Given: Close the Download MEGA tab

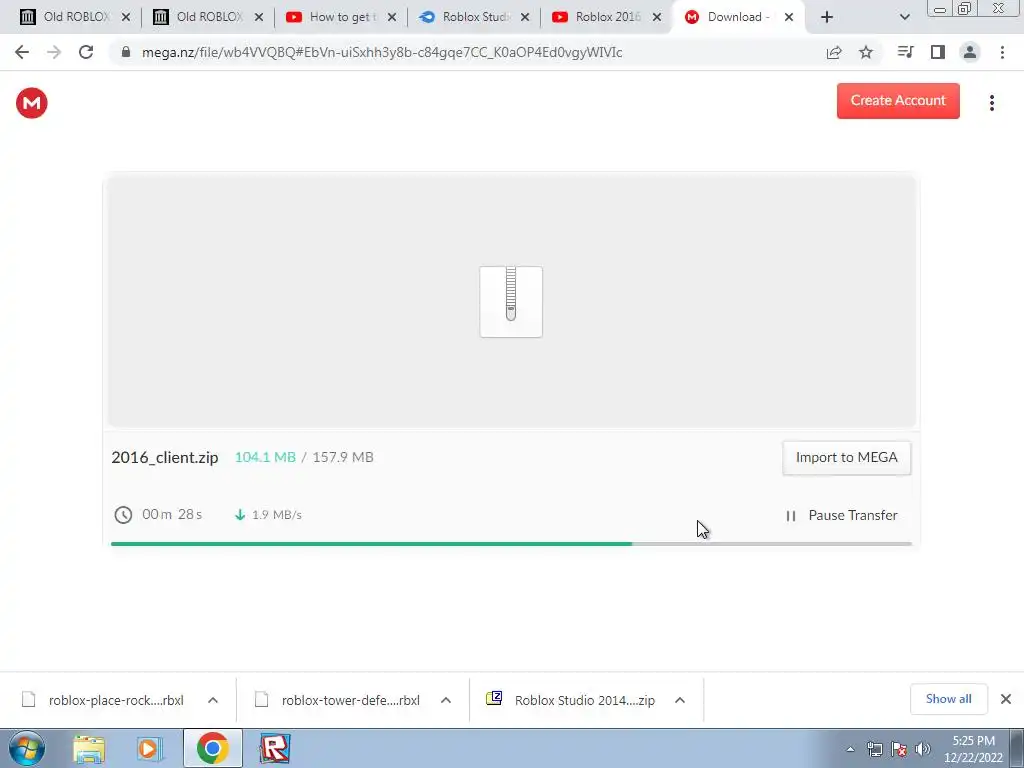Looking at the screenshot, I should click(x=789, y=18).
